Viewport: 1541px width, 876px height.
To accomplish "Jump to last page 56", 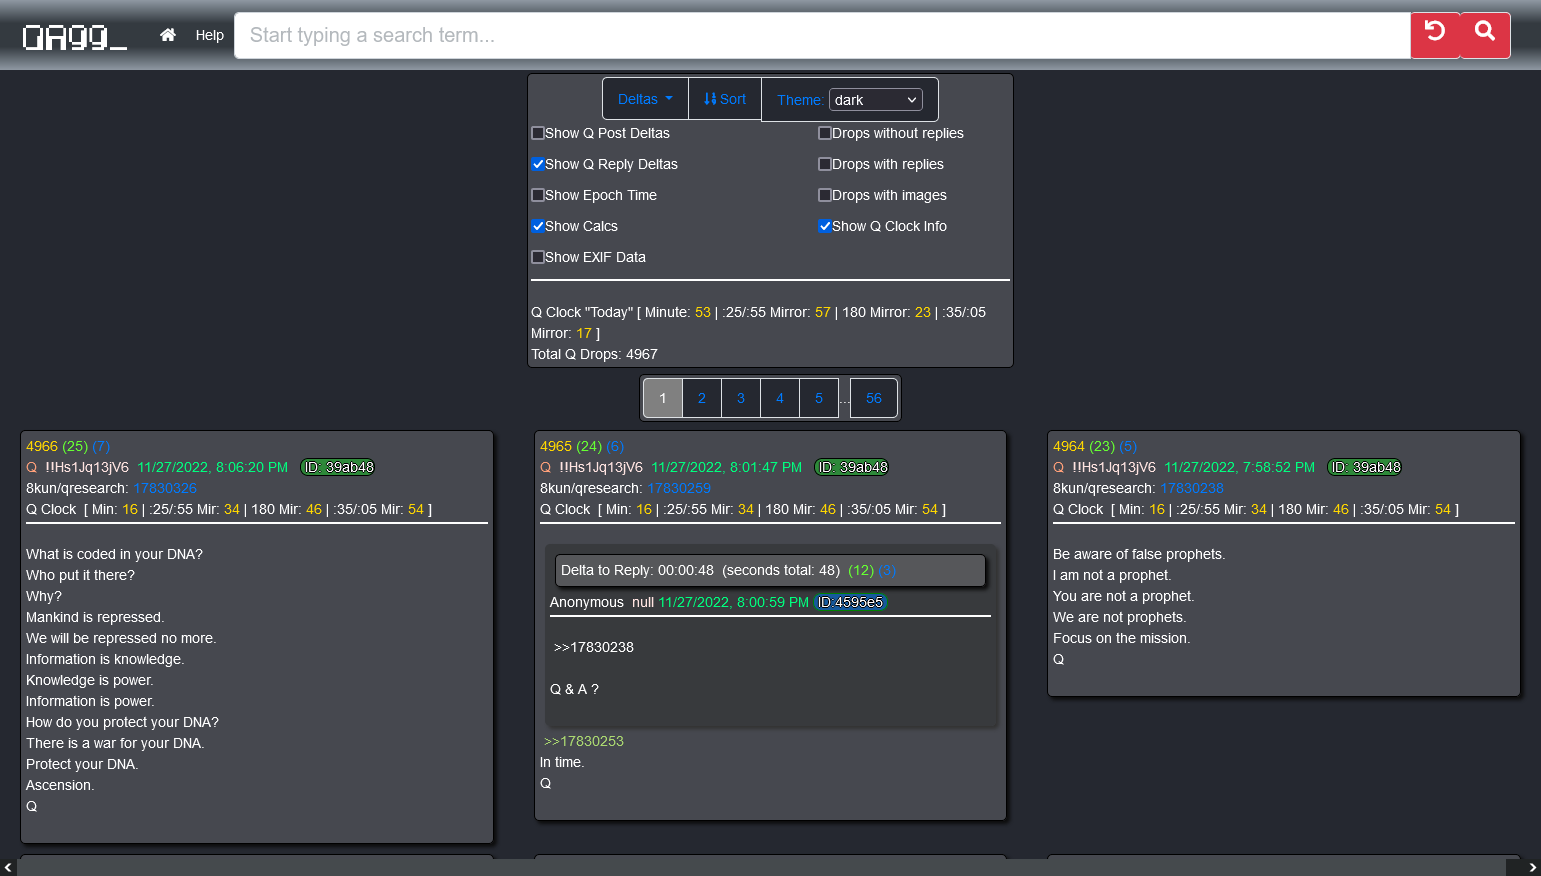I will (x=874, y=398).
